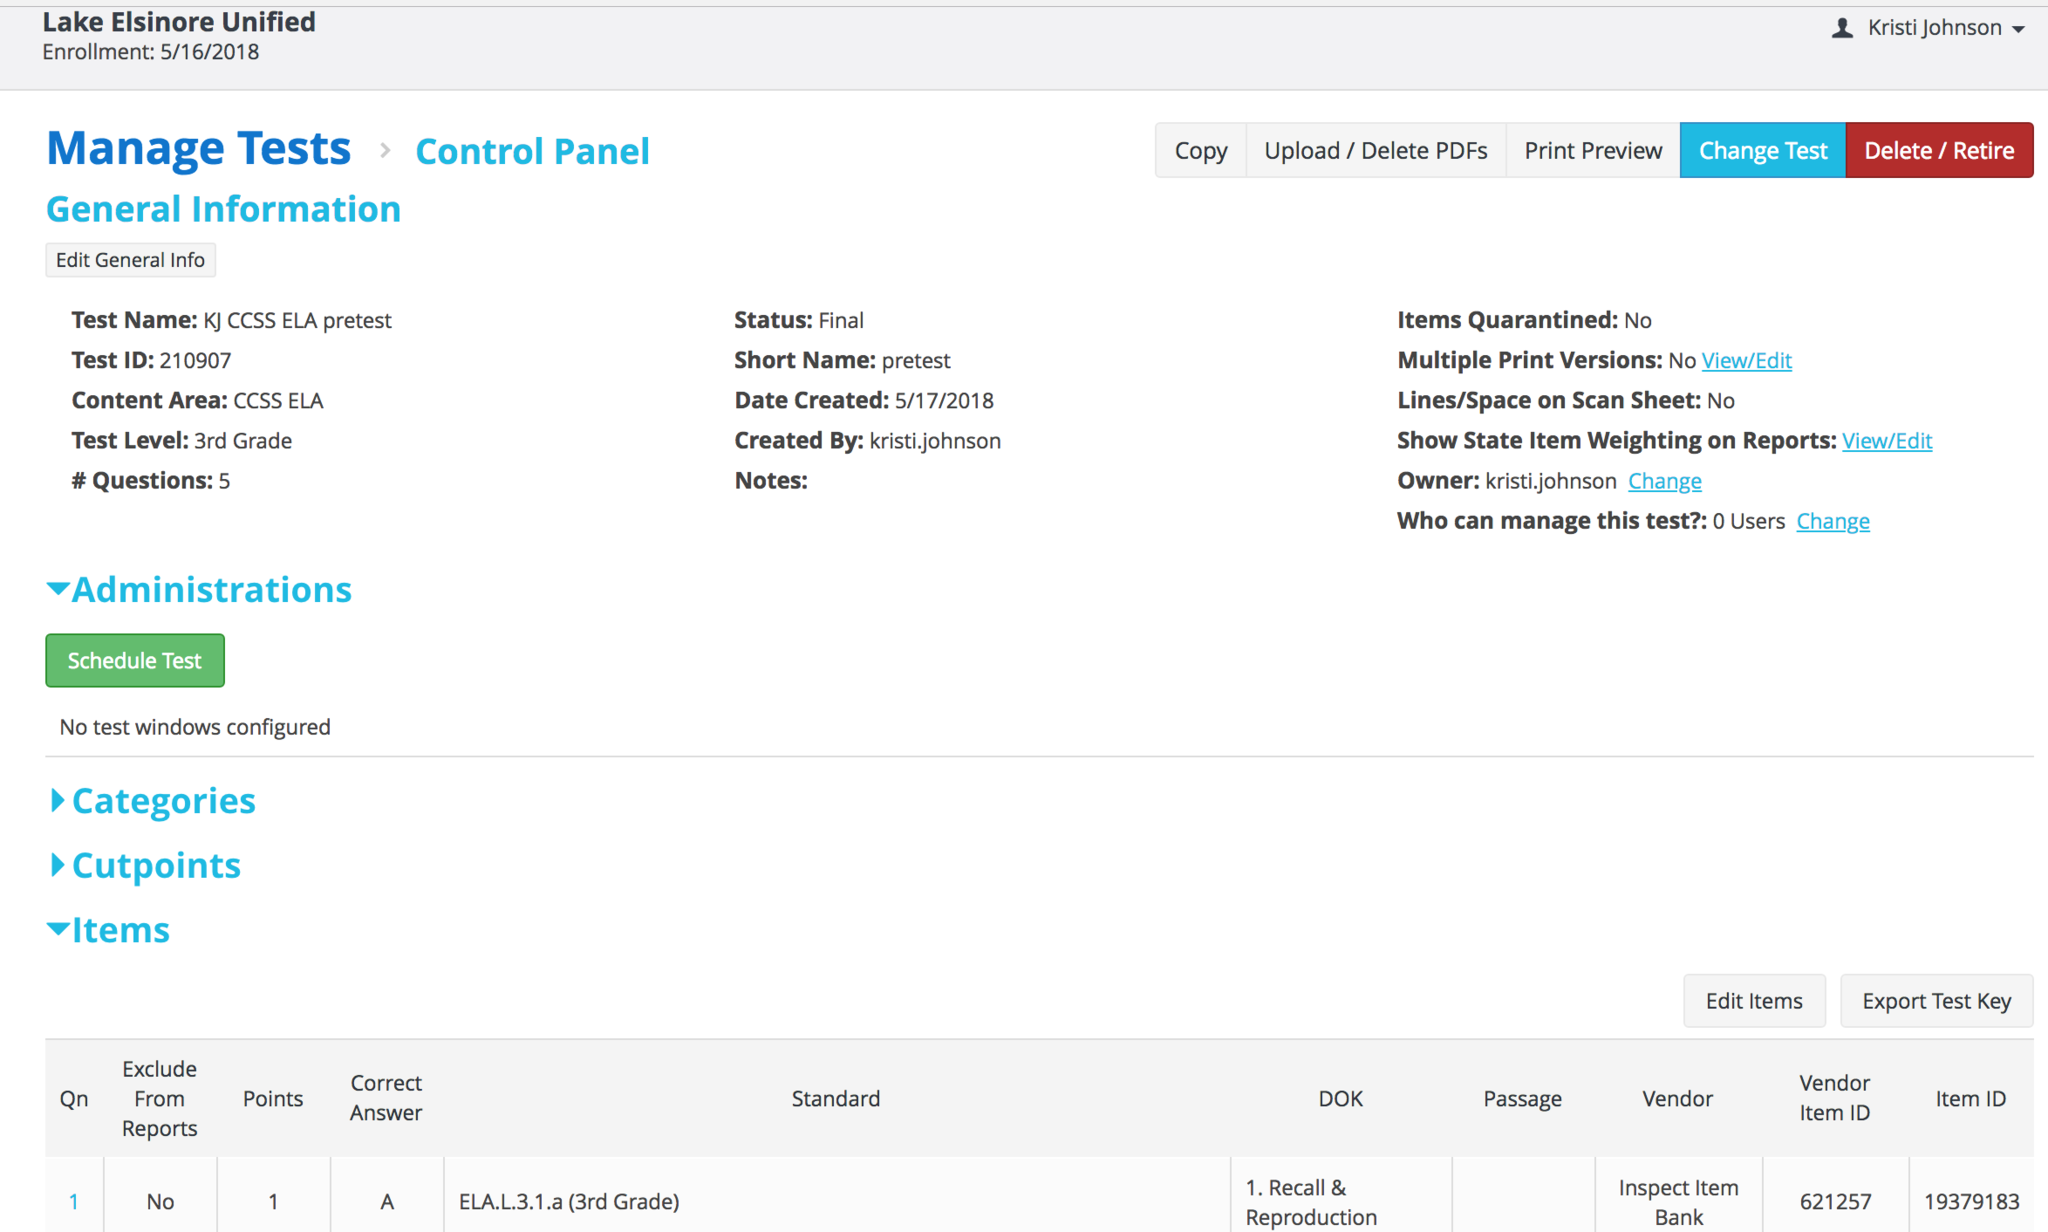2048x1232 pixels.
Task: Open Print Preview
Action: (1592, 151)
